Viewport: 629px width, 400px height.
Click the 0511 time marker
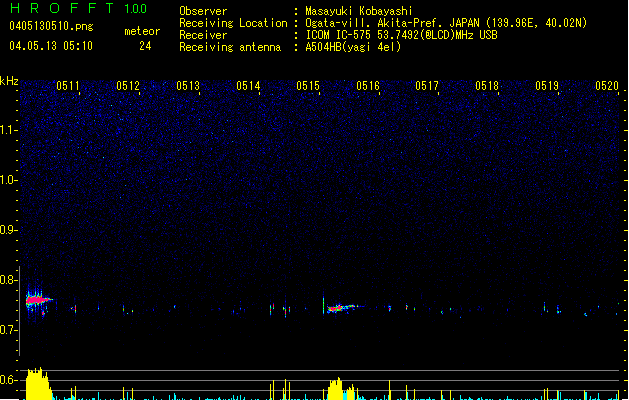(x=68, y=86)
